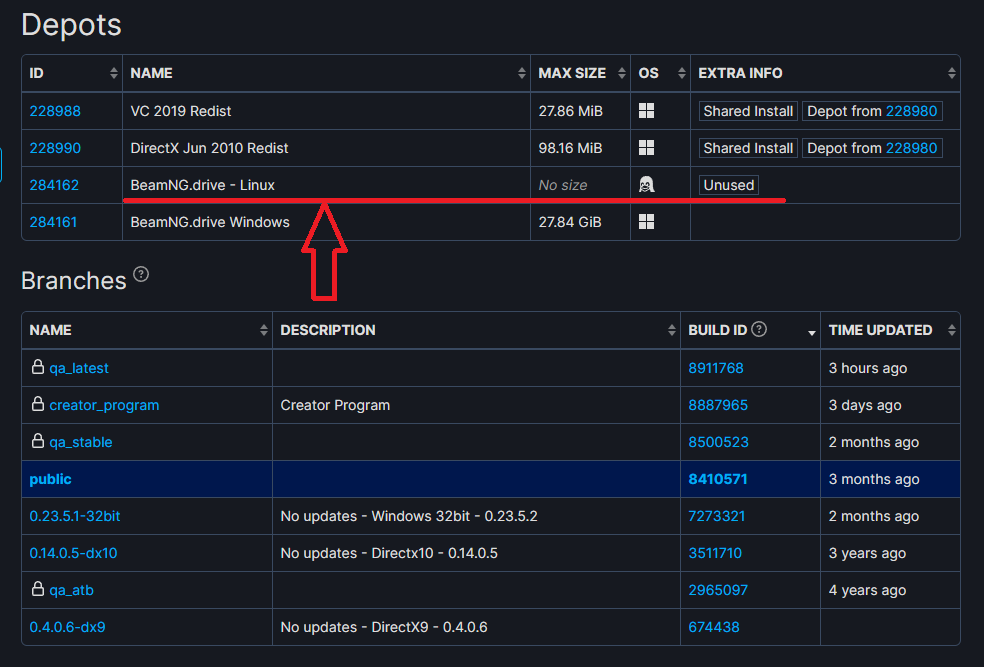The width and height of the screenshot is (984, 667).
Task: Click "No updates - Directx10 - 0.14.0.5" description
Action: click(x=389, y=553)
